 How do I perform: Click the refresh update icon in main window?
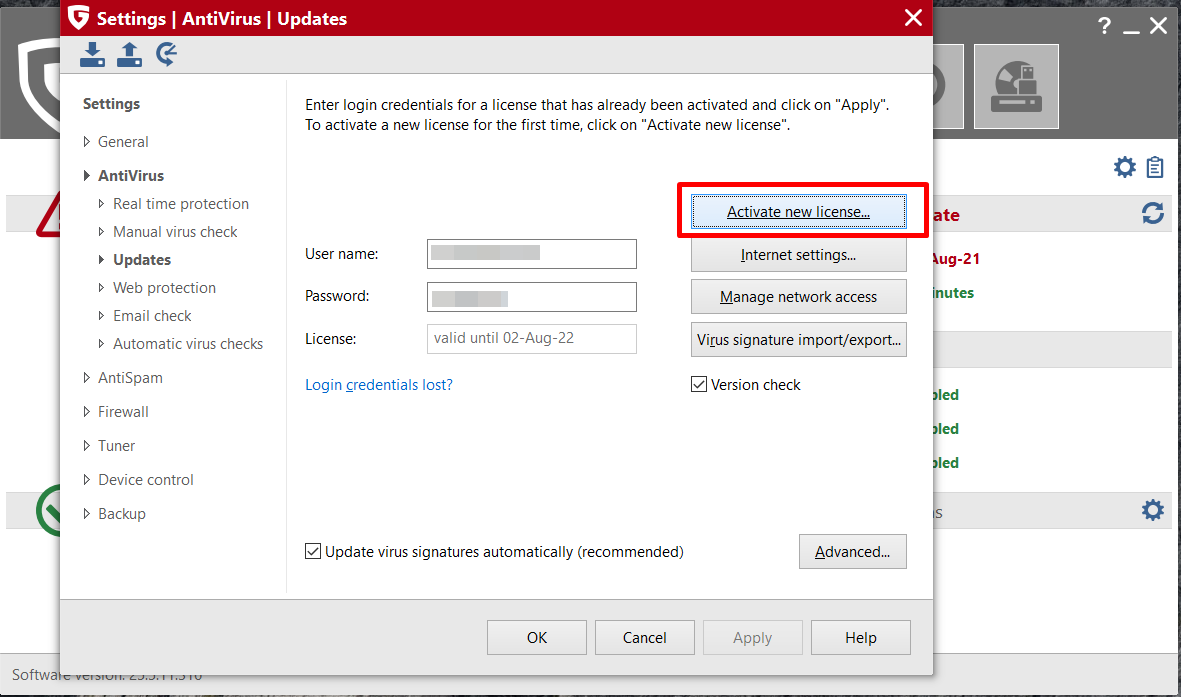[1152, 214]
